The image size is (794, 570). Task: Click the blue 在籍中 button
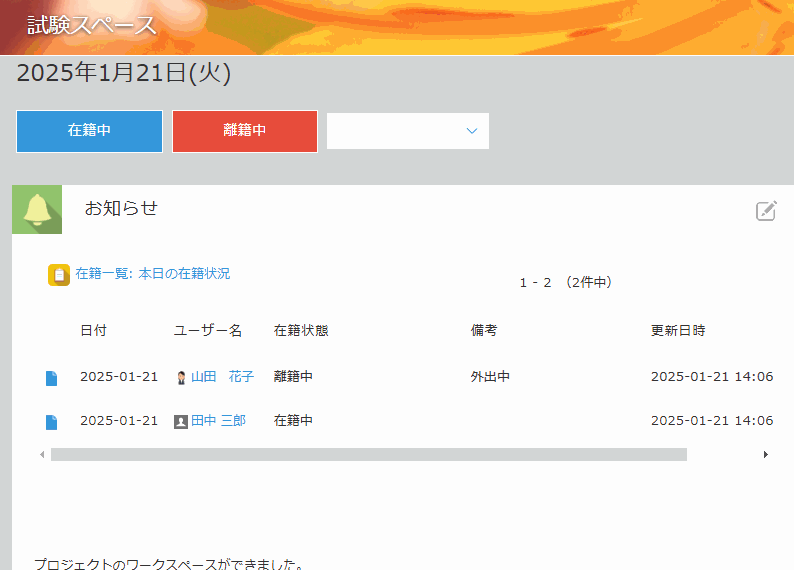pyautogui.click(x=89, y=131)
